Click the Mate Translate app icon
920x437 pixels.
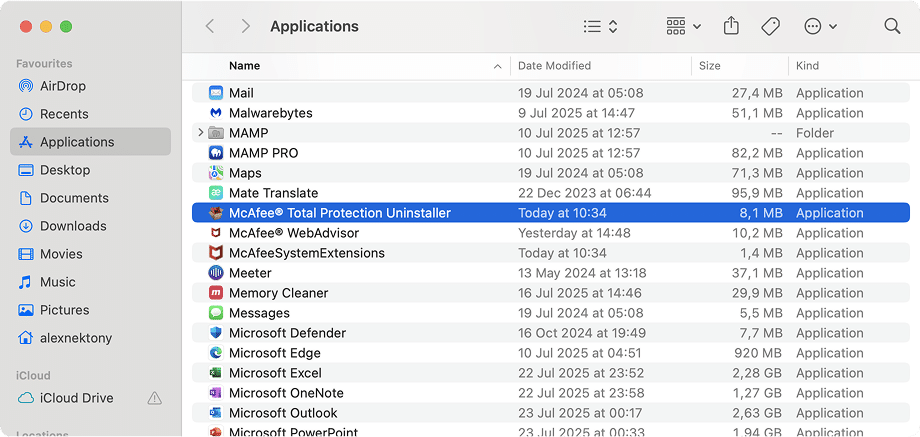pos(216,193)
